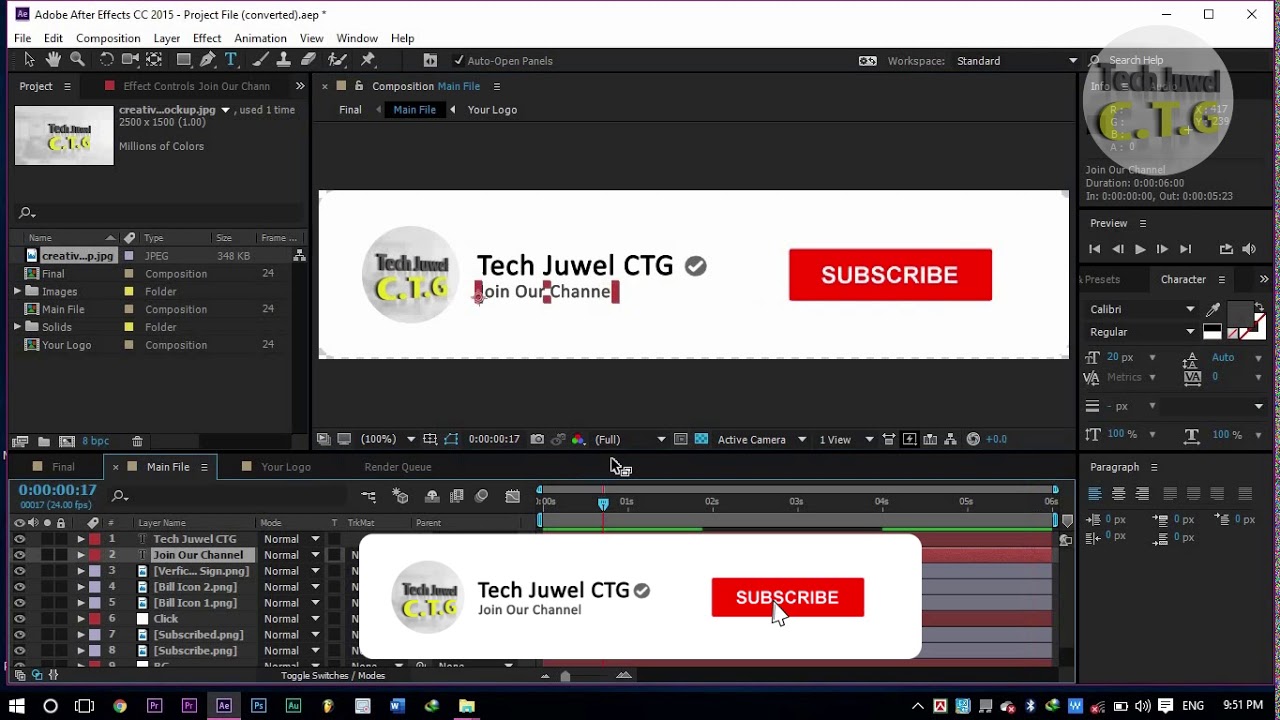This screenshot has height=720, width=1280.
Task: Select the Roto Brush tool
Action: pyautogui.click(x=338, y=60)
